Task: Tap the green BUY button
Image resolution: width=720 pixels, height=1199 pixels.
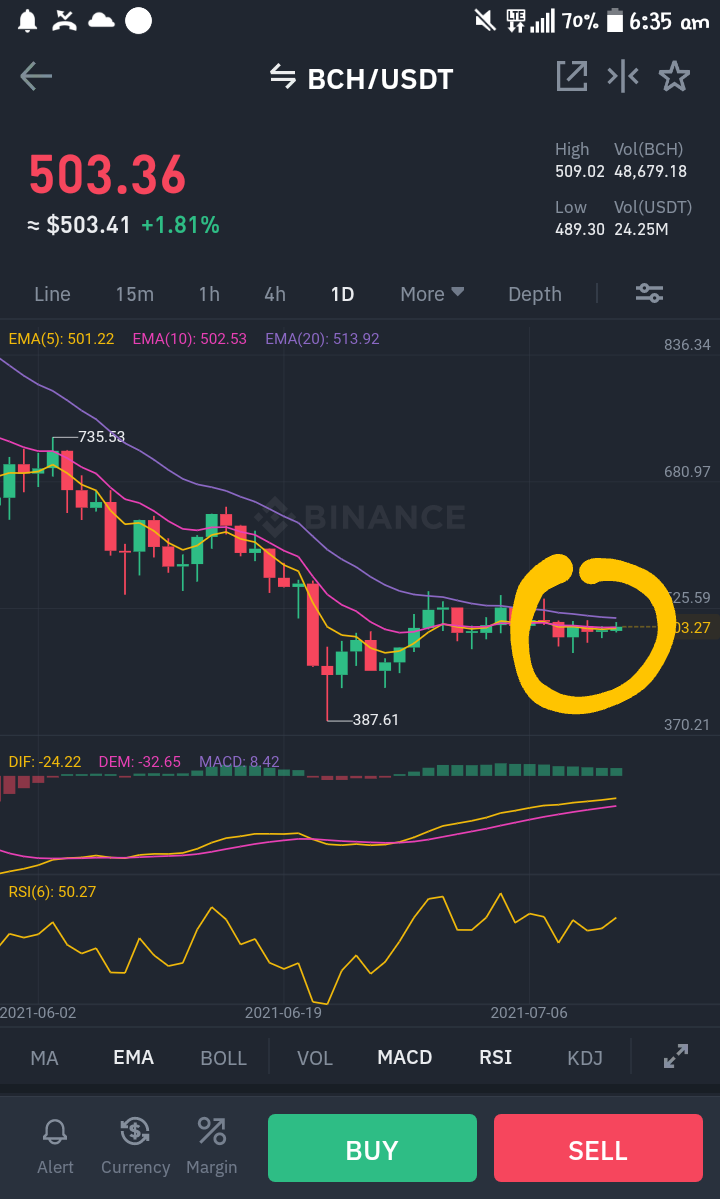Action: (x=372, y=1149)
